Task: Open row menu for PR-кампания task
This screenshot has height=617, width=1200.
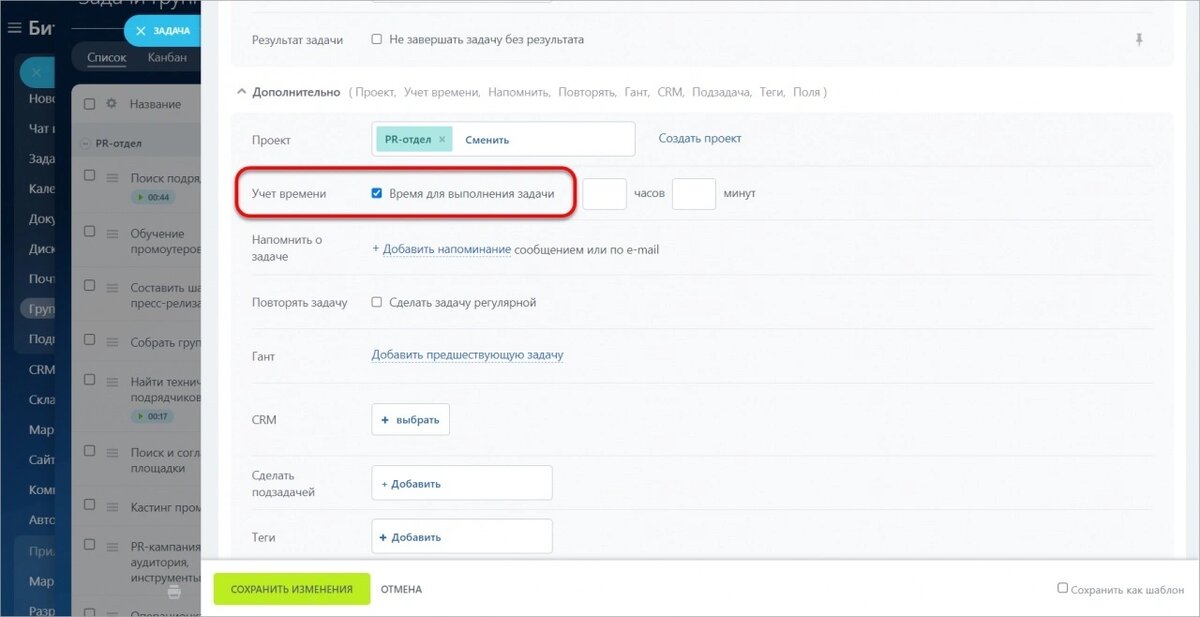Action: 113,546
